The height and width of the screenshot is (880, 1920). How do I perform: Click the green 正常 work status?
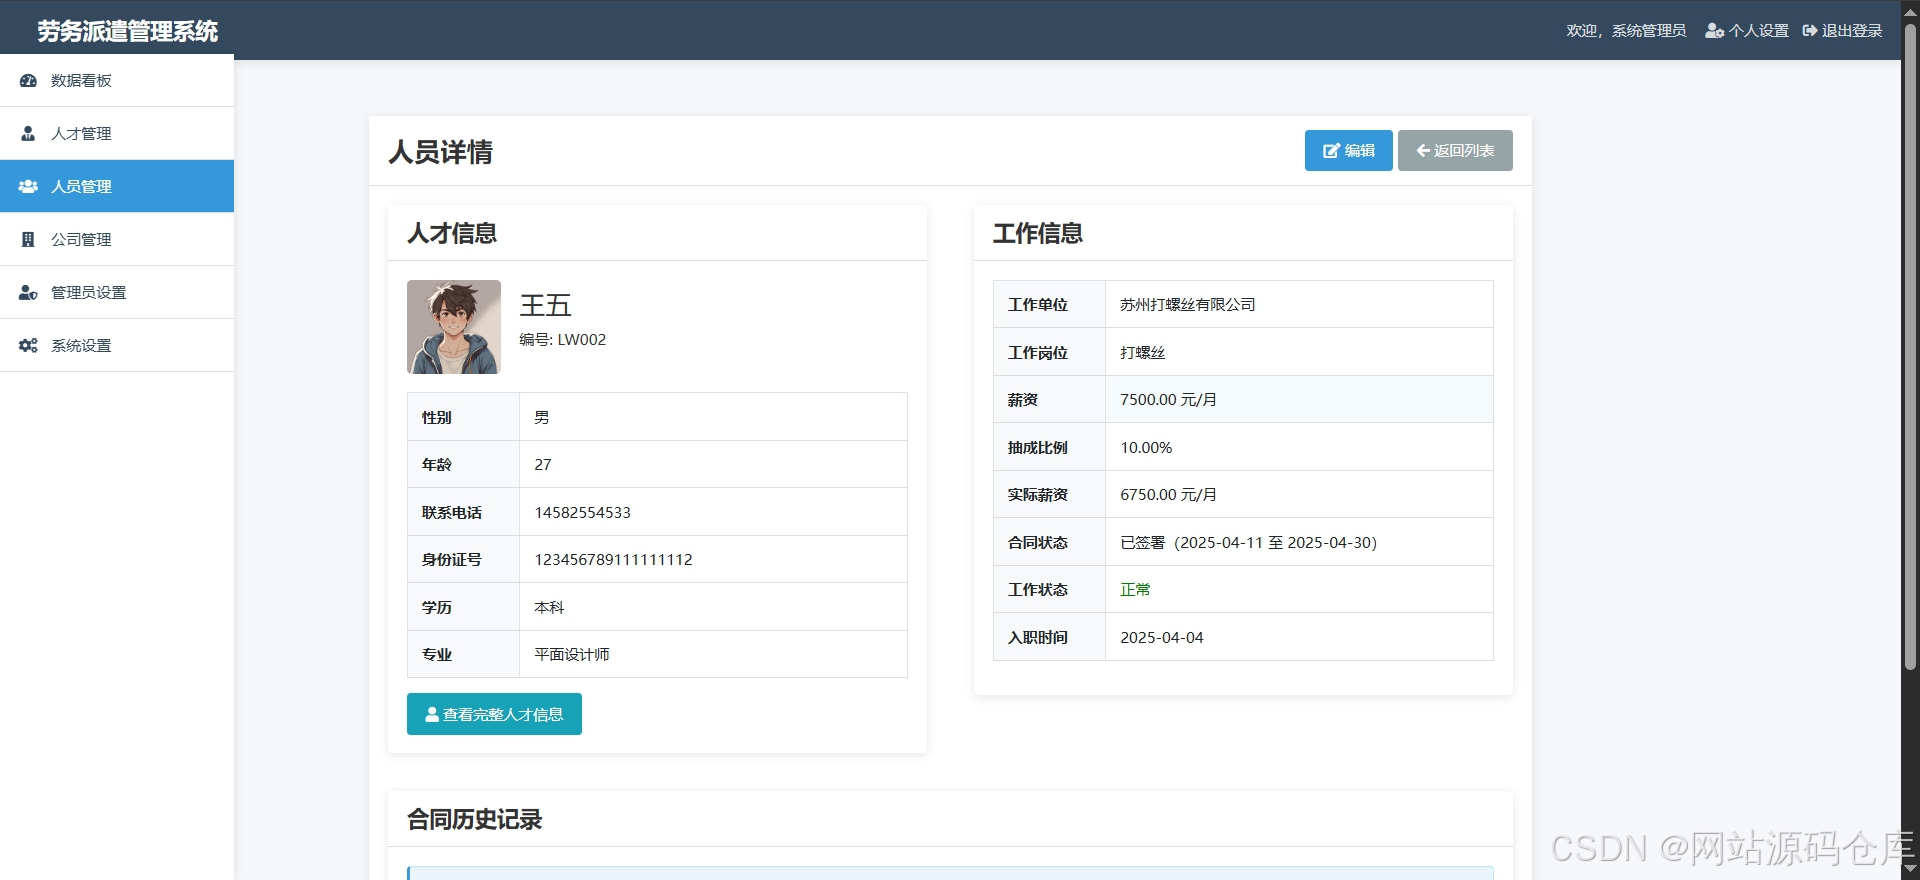pyautogui.click(x=1135, y=590)
